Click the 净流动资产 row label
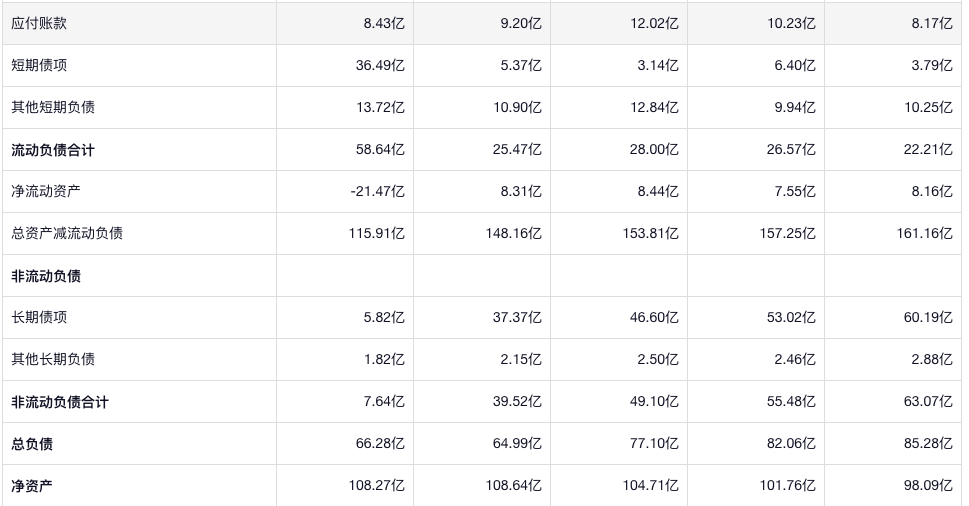969x506 pixels. click(x=46, y=192)
